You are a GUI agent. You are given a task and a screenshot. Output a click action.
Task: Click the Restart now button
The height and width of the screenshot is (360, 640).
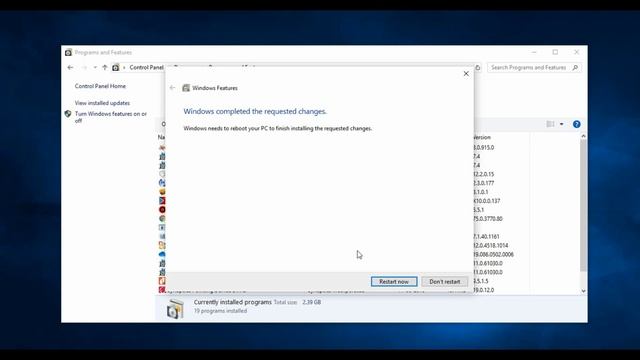point(394,282)
